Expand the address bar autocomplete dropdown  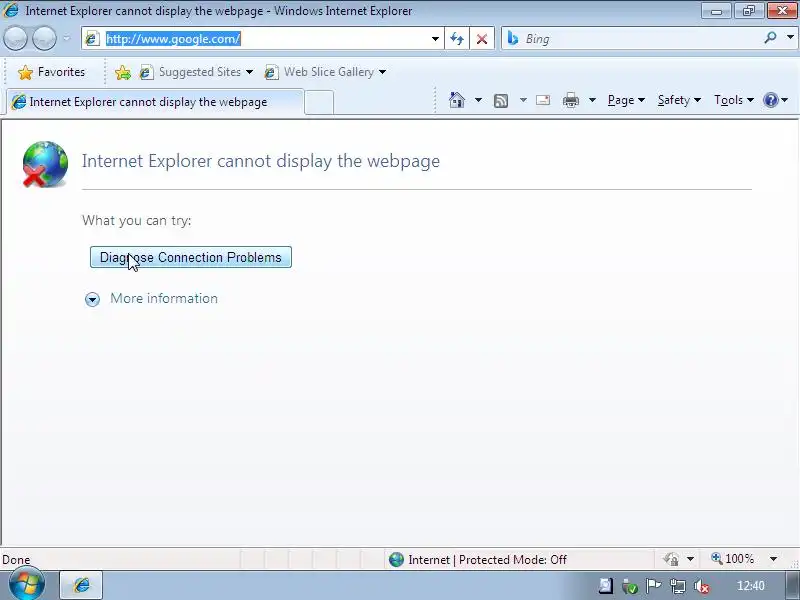(x=435, y=39)
